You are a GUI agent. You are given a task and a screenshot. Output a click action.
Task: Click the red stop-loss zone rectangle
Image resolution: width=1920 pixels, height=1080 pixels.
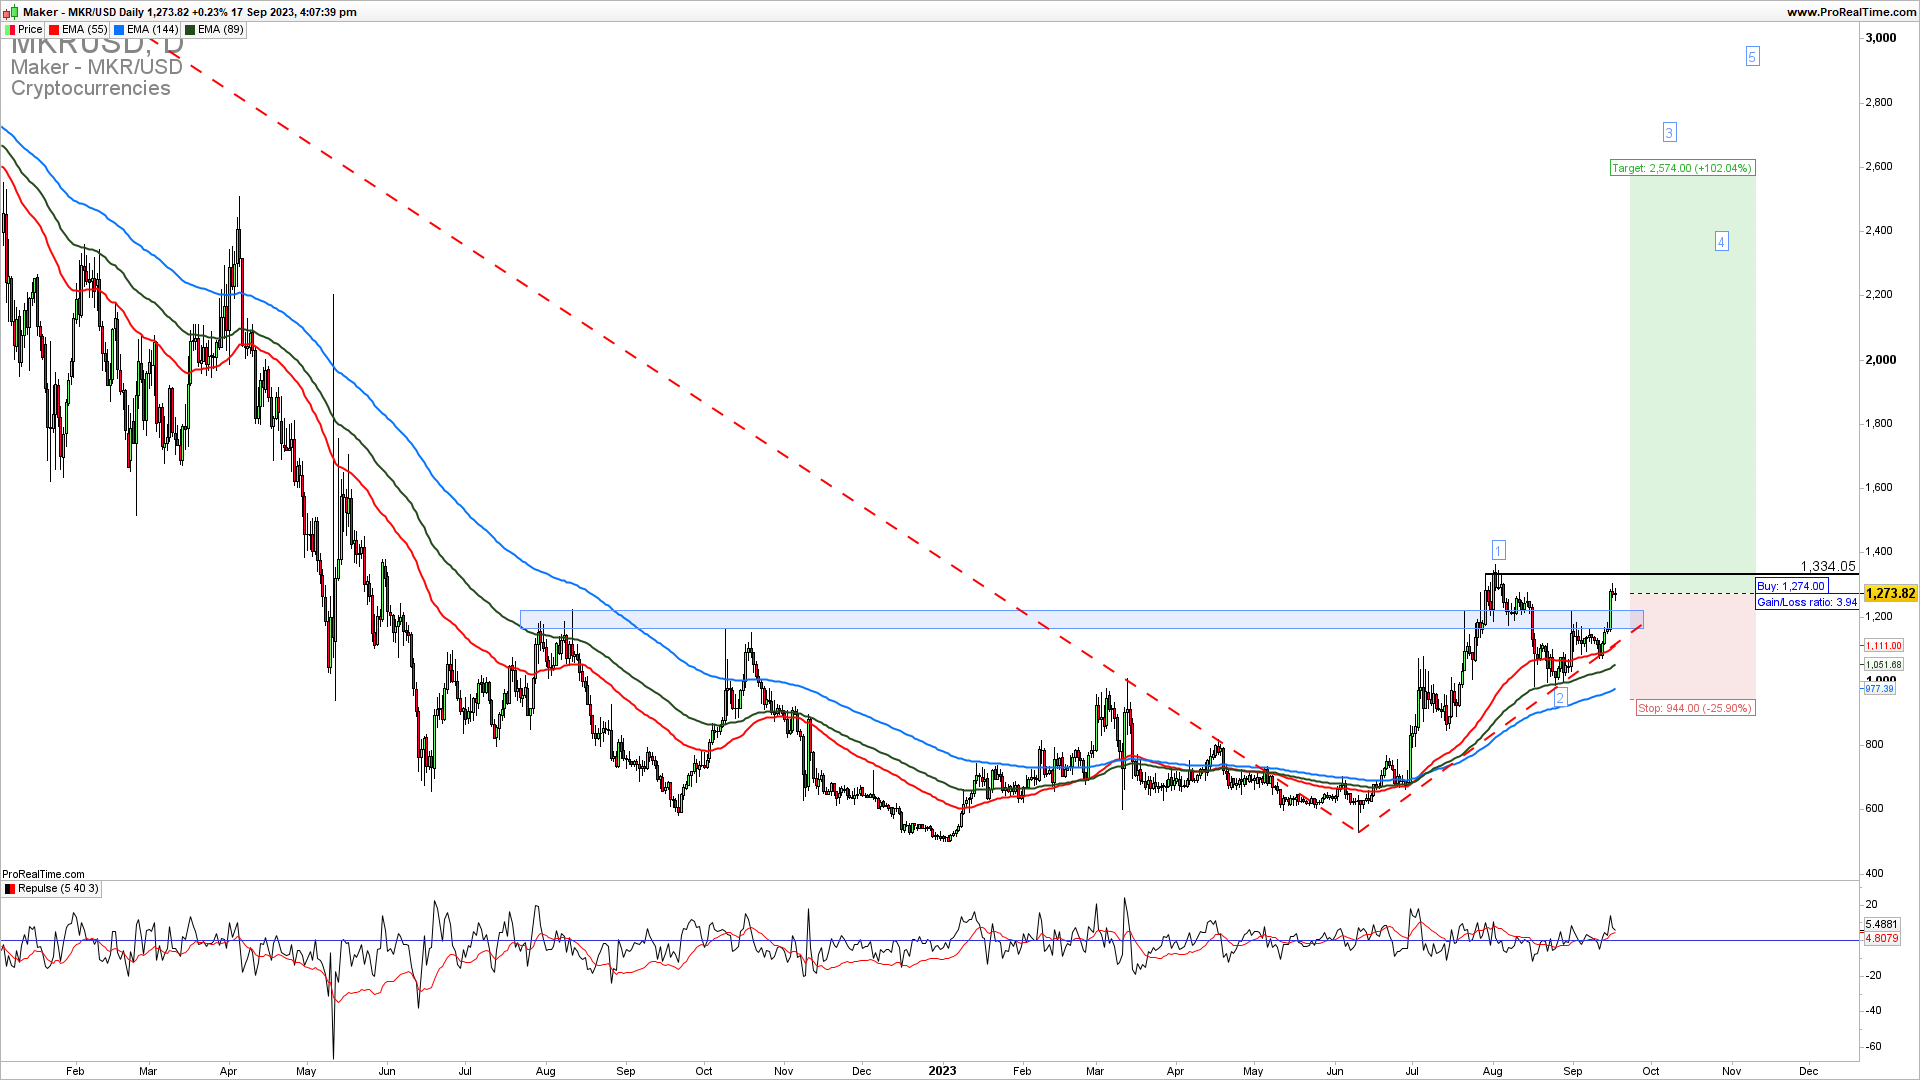click(1692, 646)
